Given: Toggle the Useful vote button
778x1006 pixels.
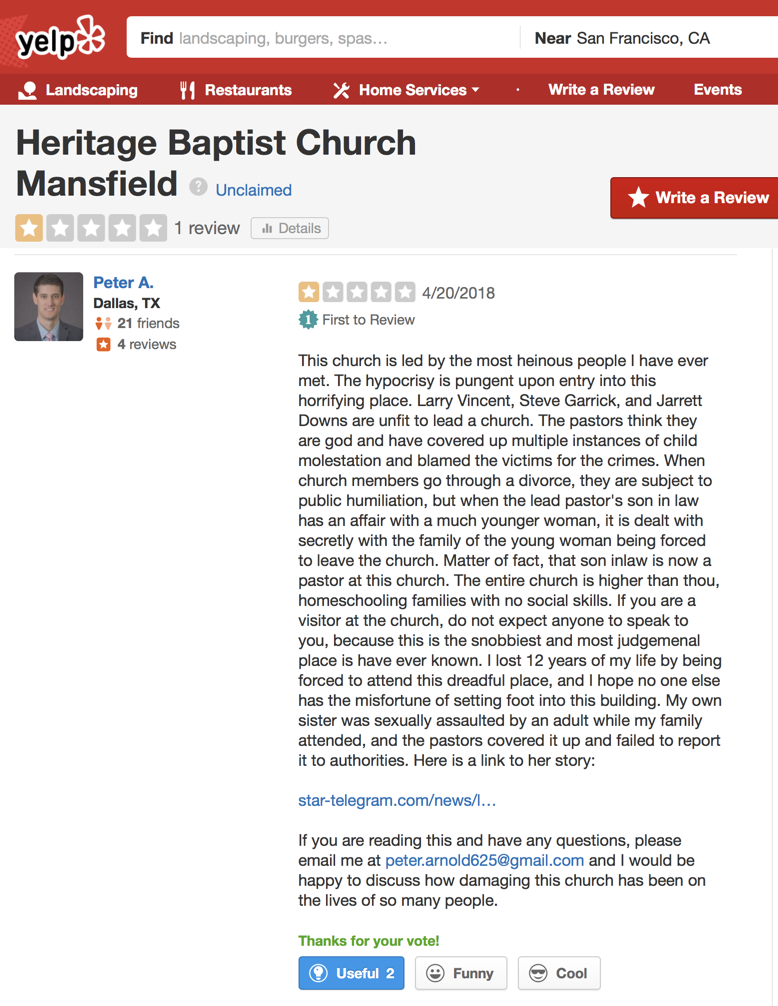Looking at the screenshot, I should [x=351, y=973].
